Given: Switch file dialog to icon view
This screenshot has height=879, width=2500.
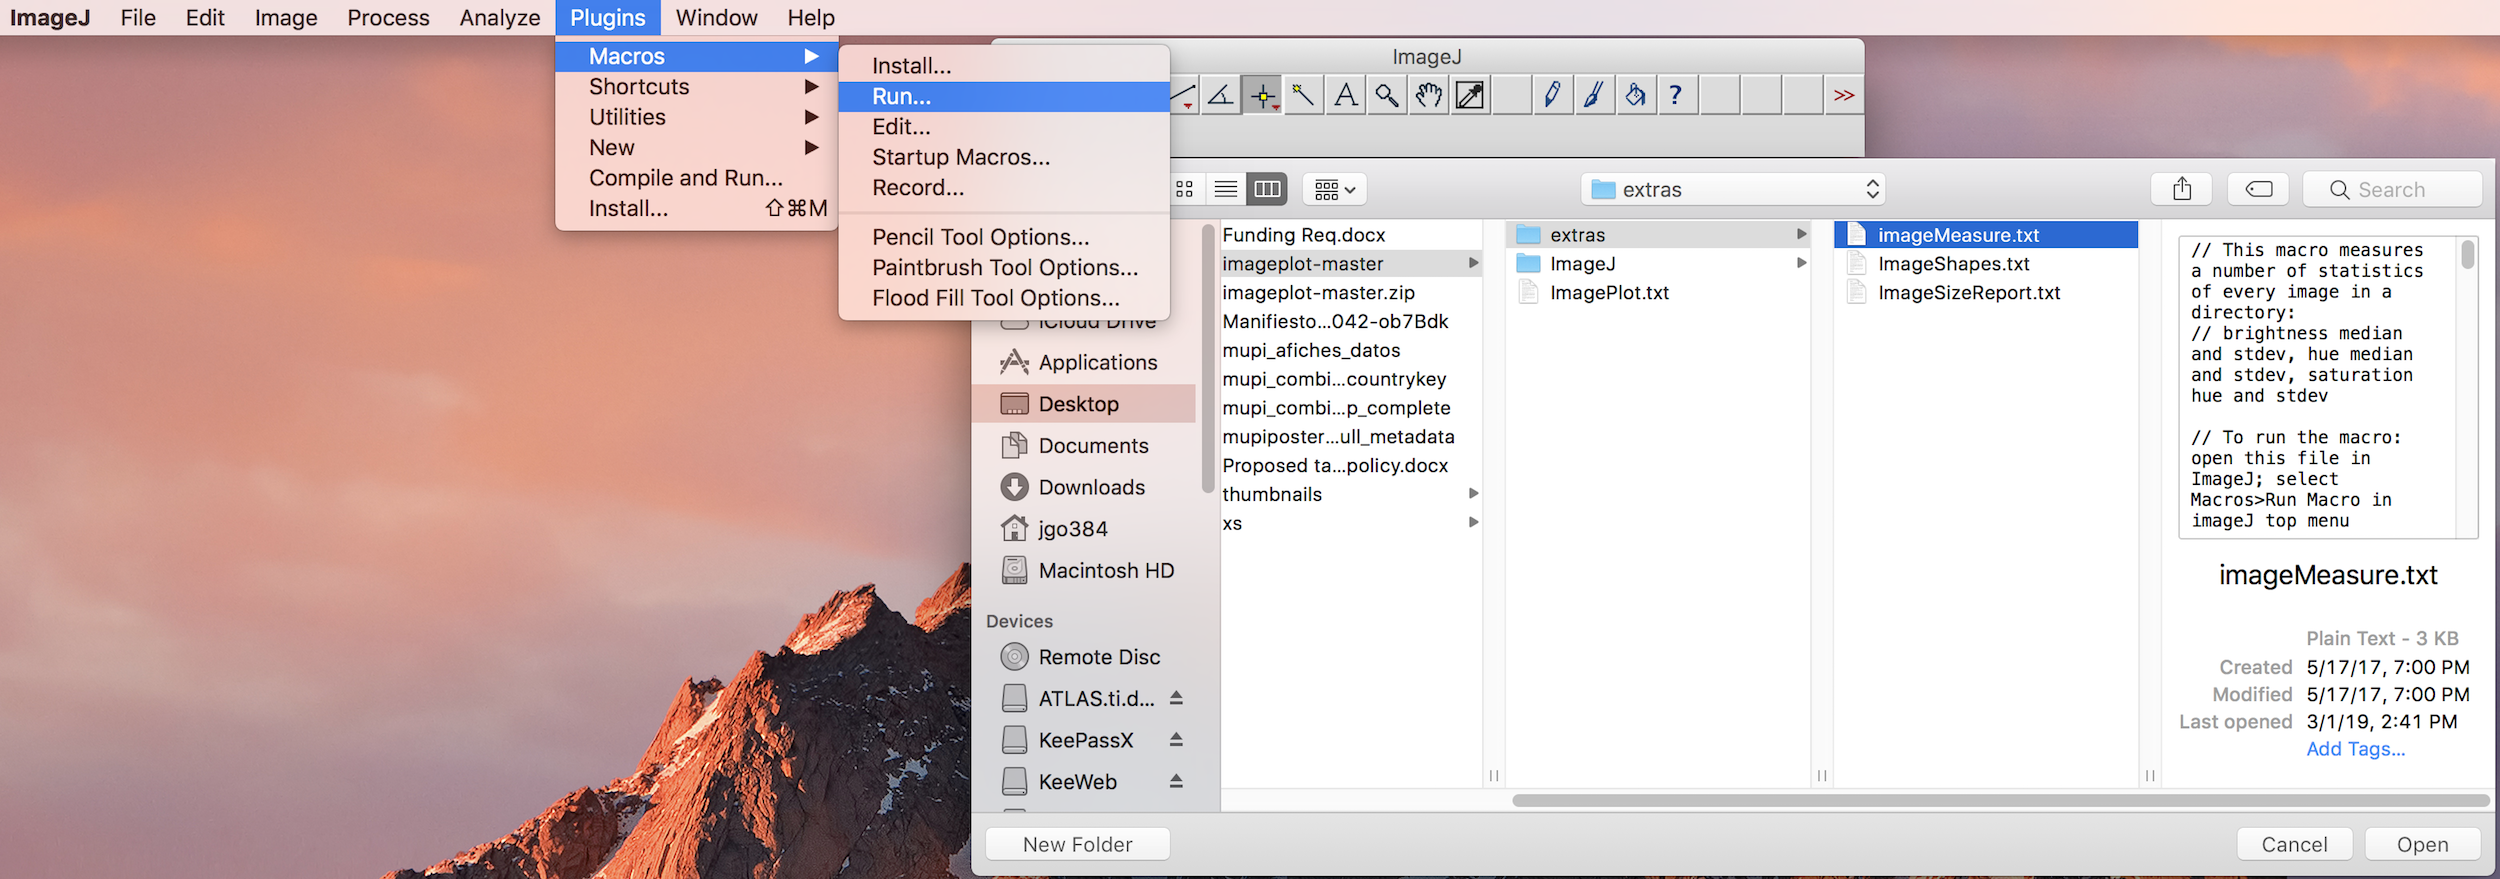Looking at the screenshot, I should pyautogui.click(x=1185, y=189).
